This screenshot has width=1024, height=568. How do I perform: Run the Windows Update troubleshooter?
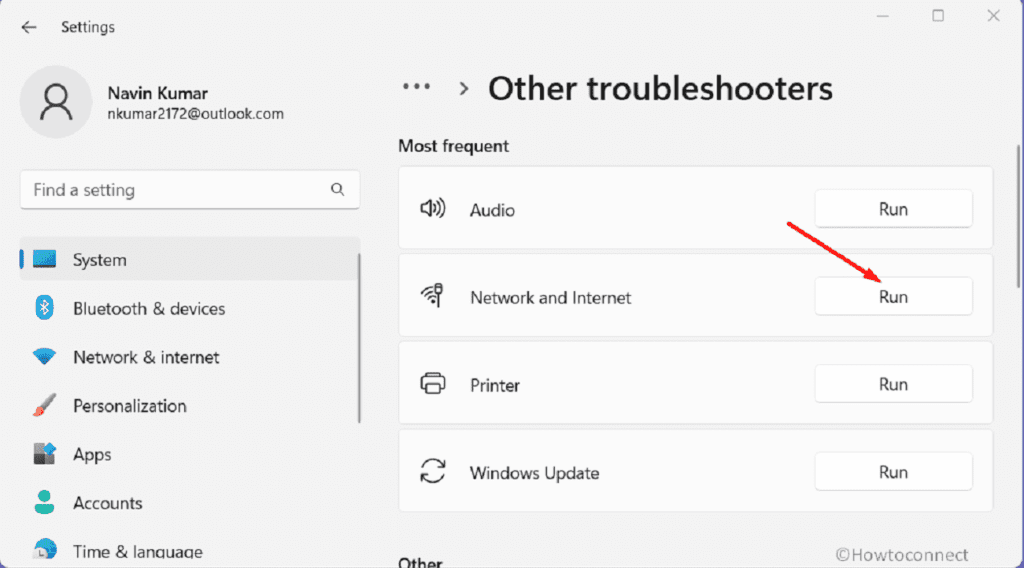pos(893,471)
